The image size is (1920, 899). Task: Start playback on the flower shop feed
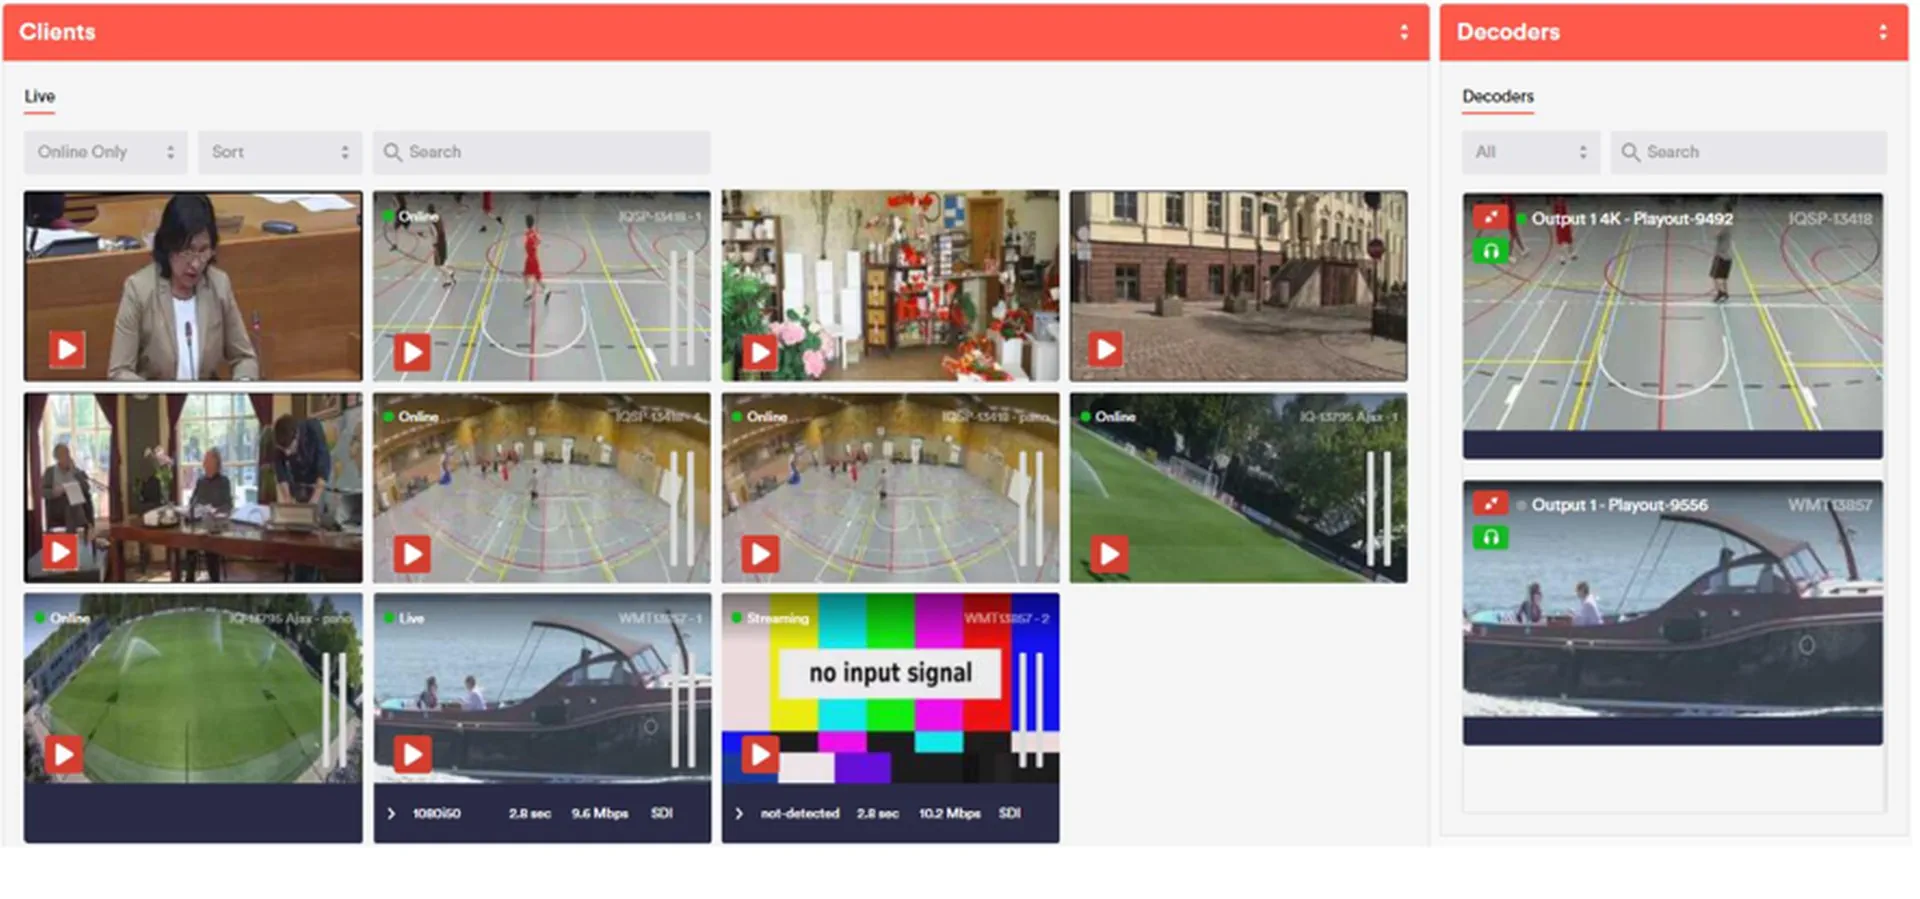click(760, 352)
